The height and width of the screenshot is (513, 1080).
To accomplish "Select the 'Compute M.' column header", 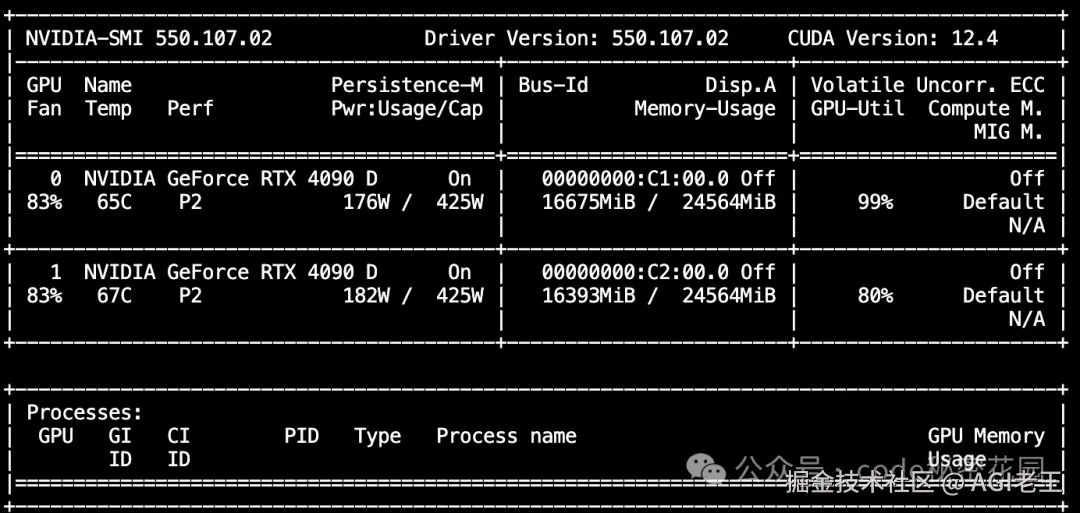I will 986,108.
